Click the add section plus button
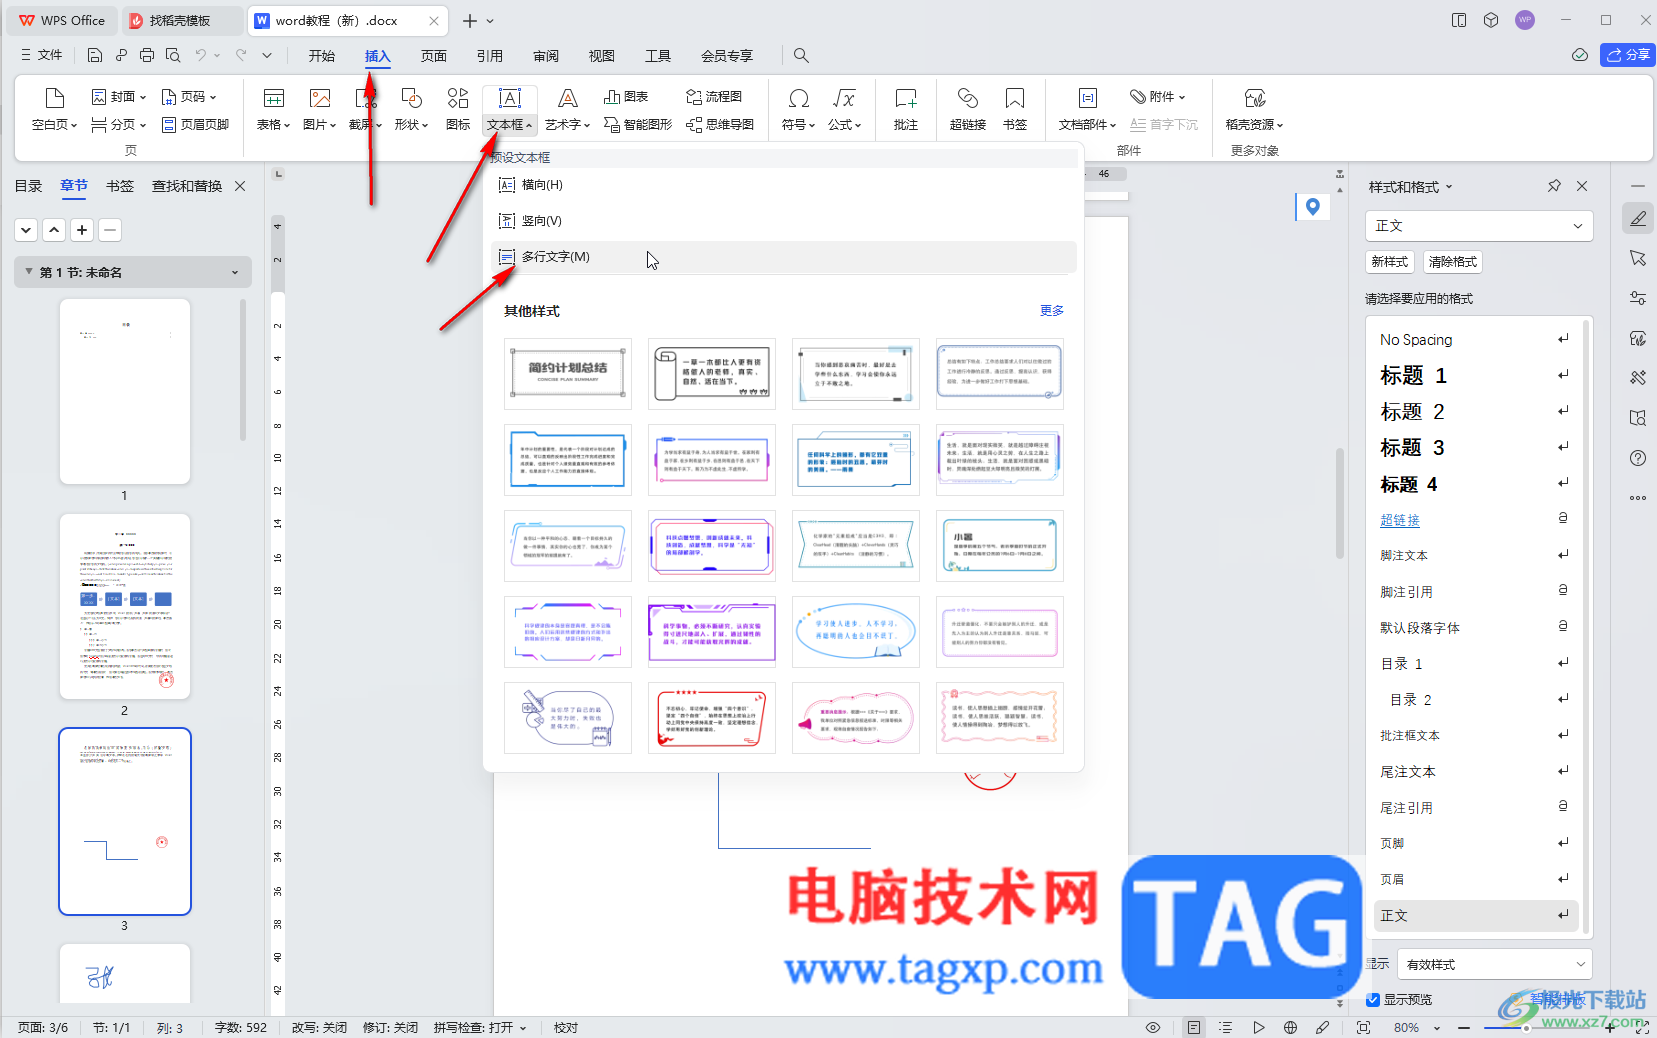 [82, 230]
